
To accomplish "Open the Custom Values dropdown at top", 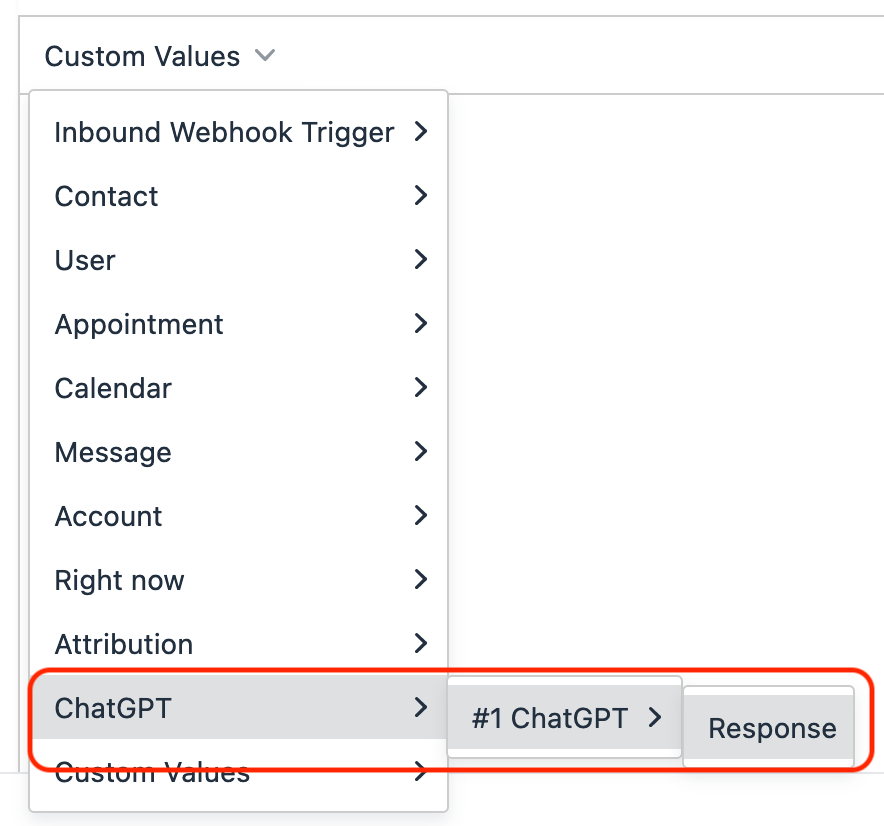I will [x=142, y=57].
